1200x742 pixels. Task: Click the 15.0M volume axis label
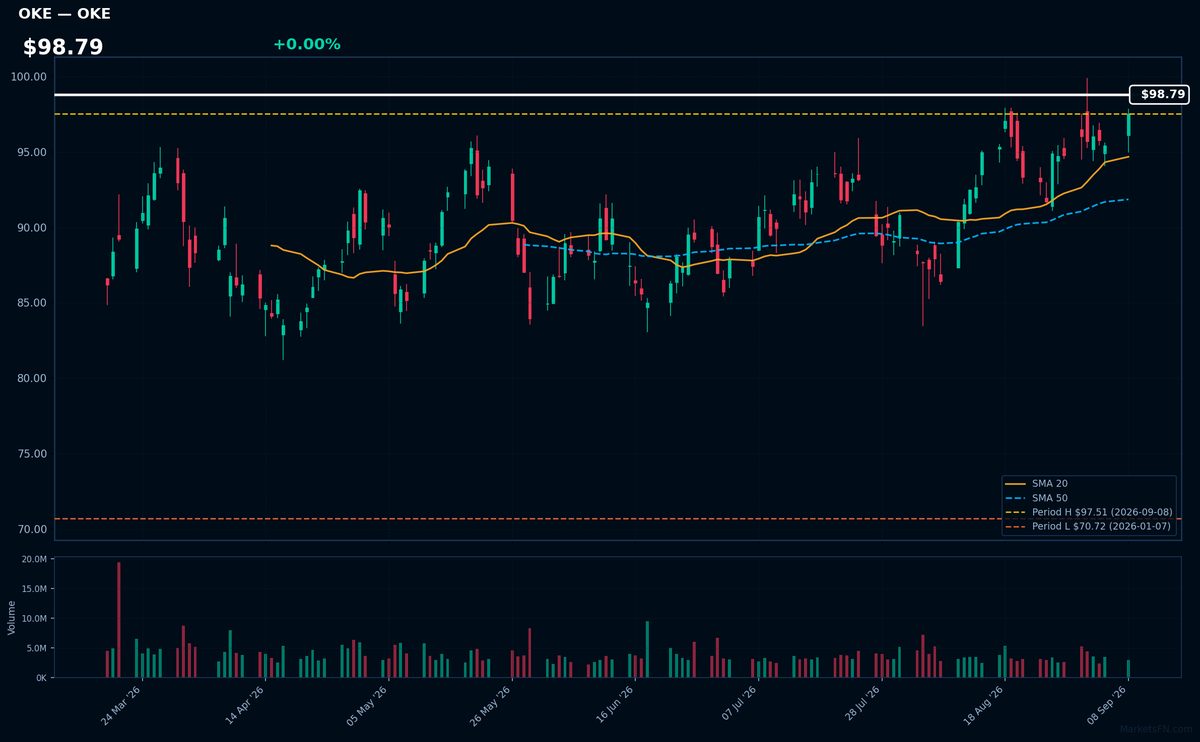34,589
